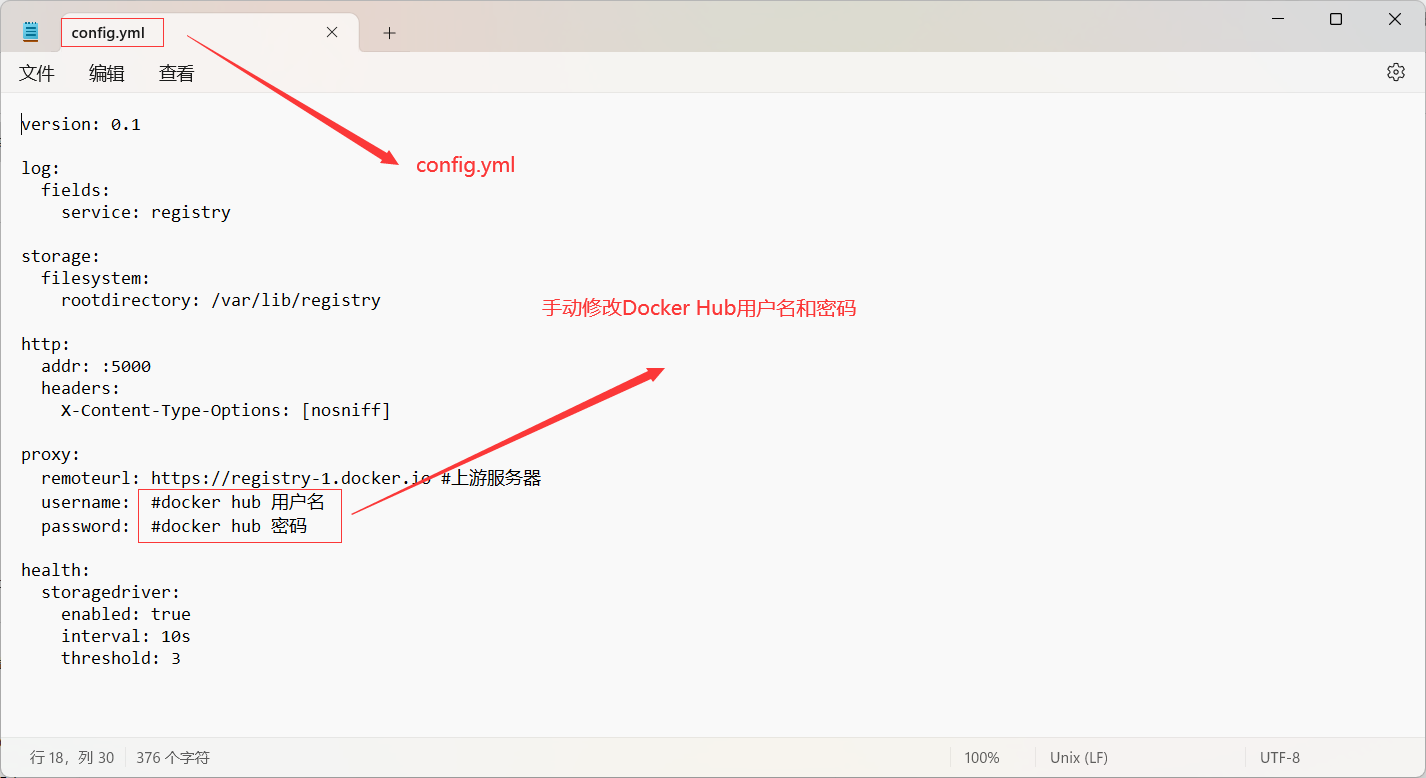
Task: Maximize the Notepad window
Action: tap(1336, 19)
